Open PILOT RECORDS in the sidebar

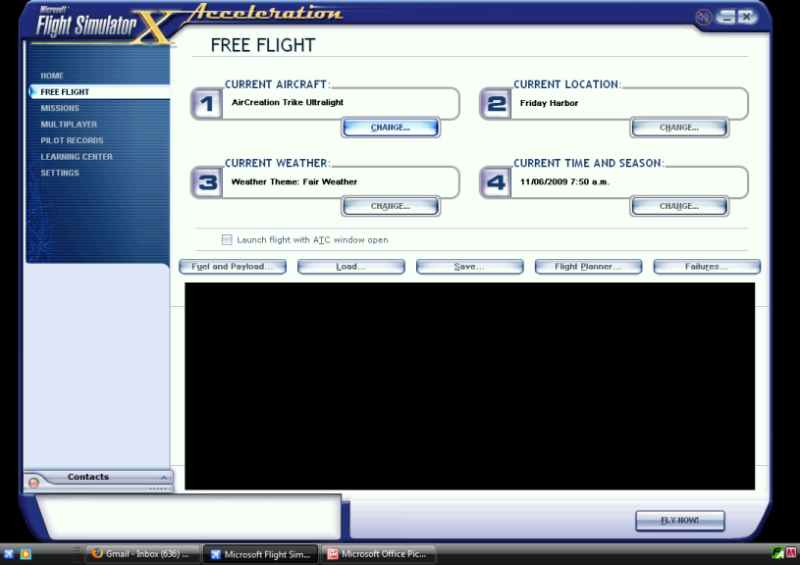click(x=72, y=140)
